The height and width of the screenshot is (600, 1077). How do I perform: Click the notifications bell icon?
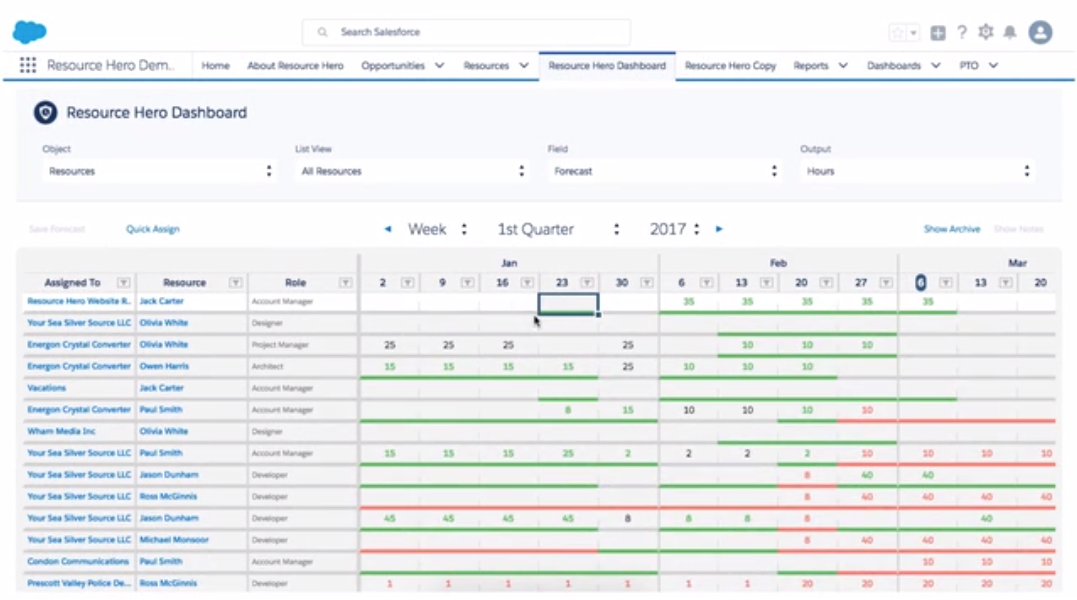(1010, 32)
